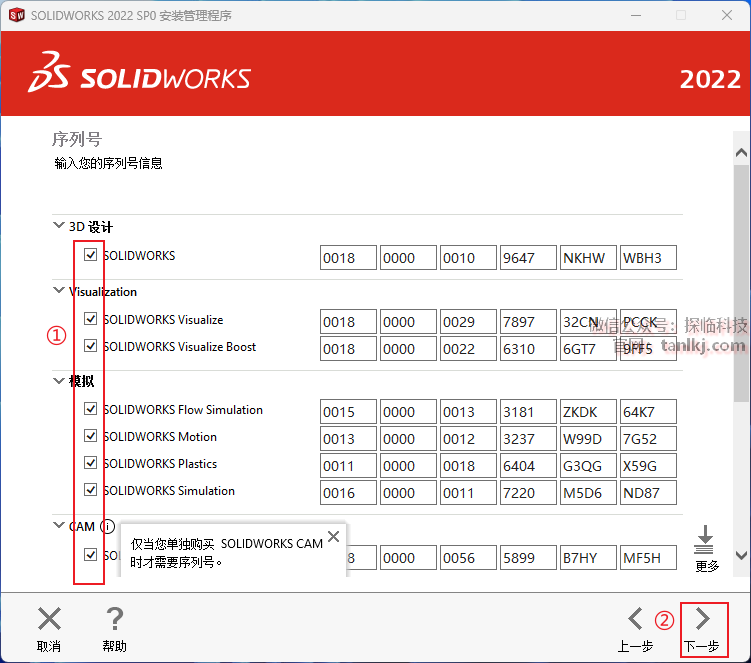751x663 pixels.
Task: Proceed with the next step arrow
Action: point(703,619)
